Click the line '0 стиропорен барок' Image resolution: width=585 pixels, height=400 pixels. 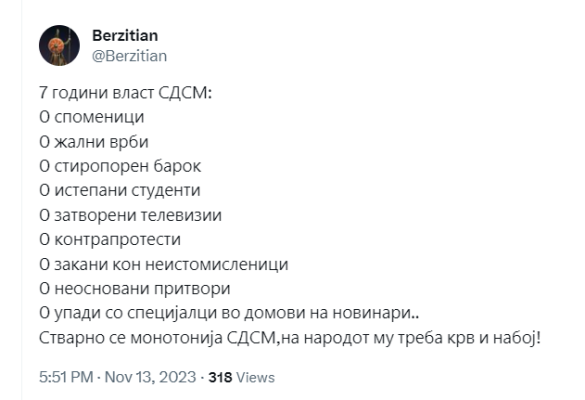click(x=120, y=166)
